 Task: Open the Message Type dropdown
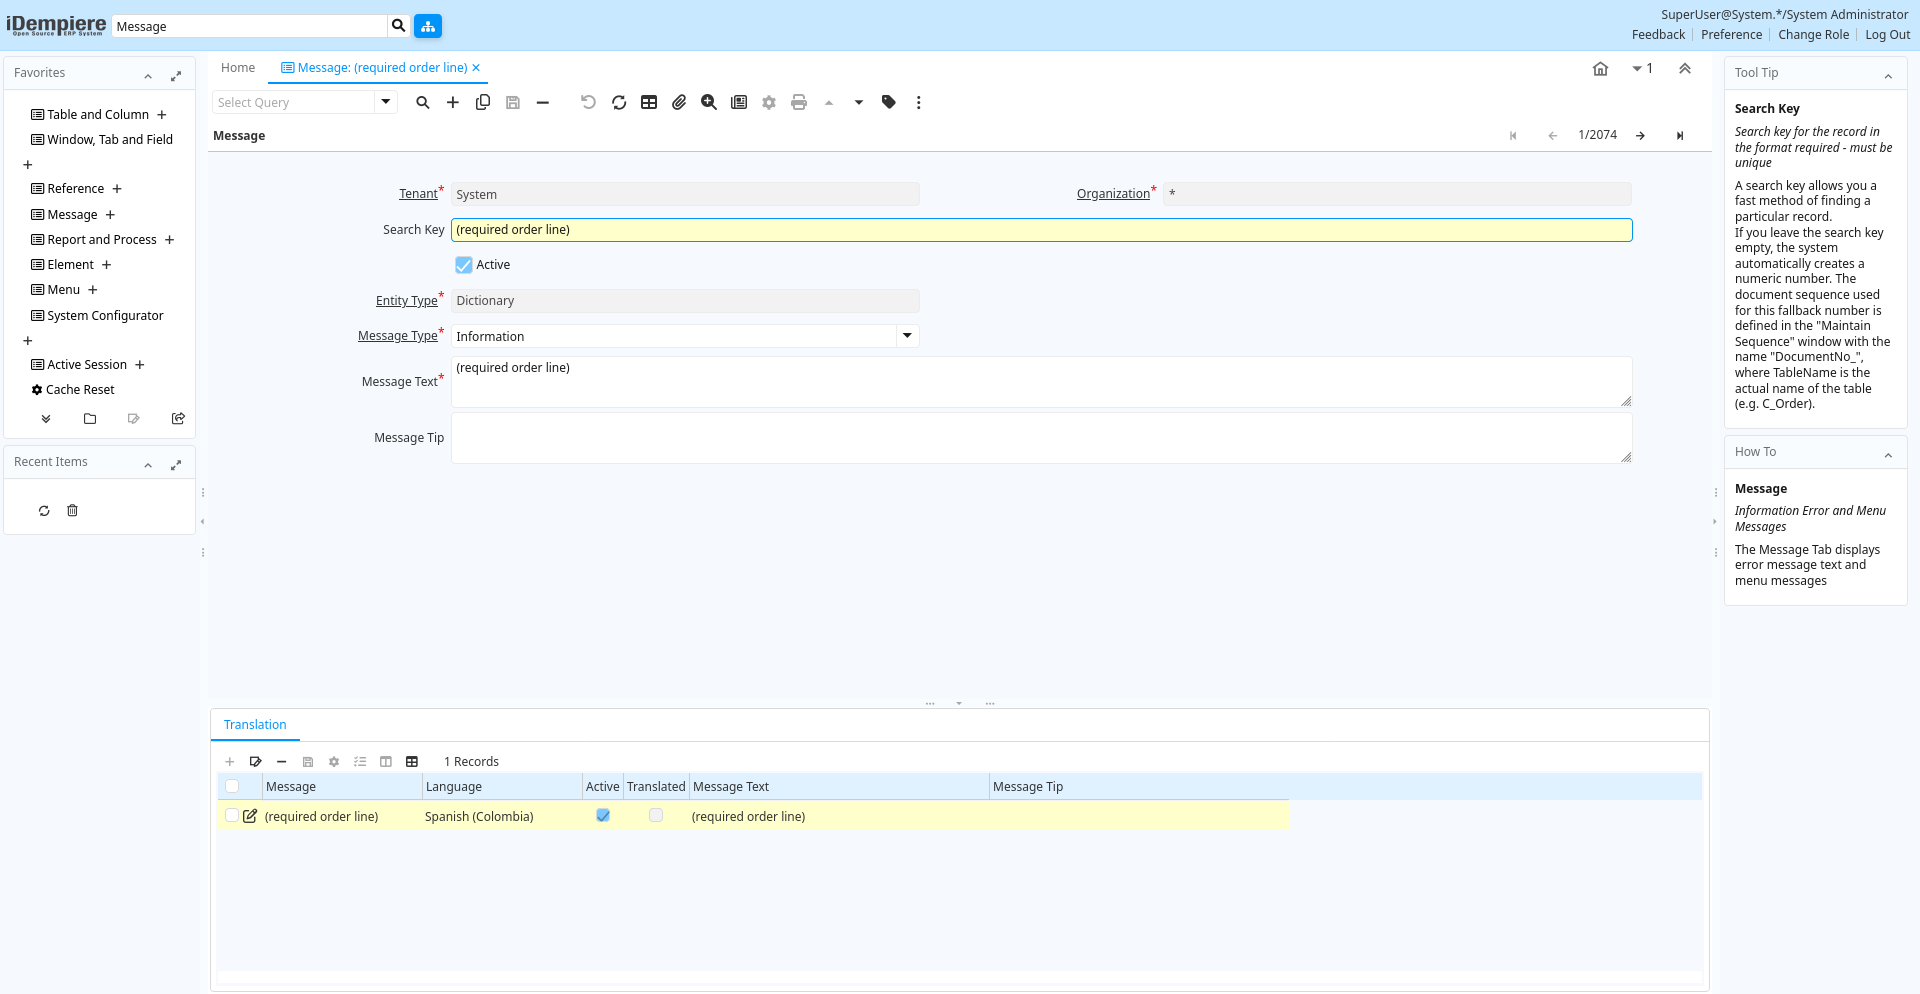click(907, 336)
